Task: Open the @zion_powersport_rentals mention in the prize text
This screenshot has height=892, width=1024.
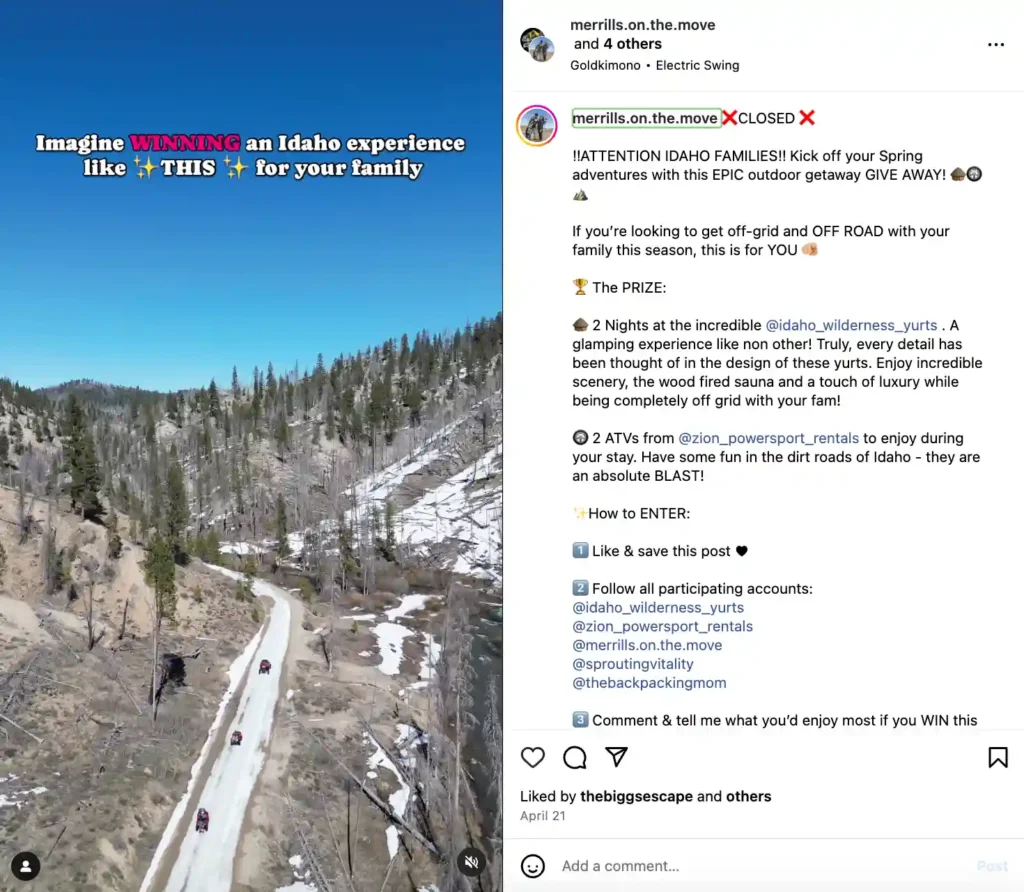Action: (768, 438)
